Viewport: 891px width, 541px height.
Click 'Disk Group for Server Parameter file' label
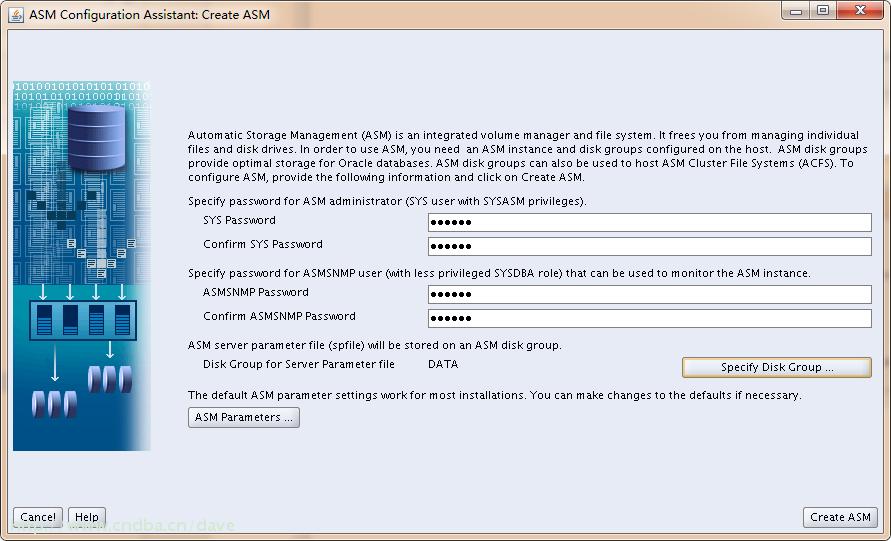299,364
